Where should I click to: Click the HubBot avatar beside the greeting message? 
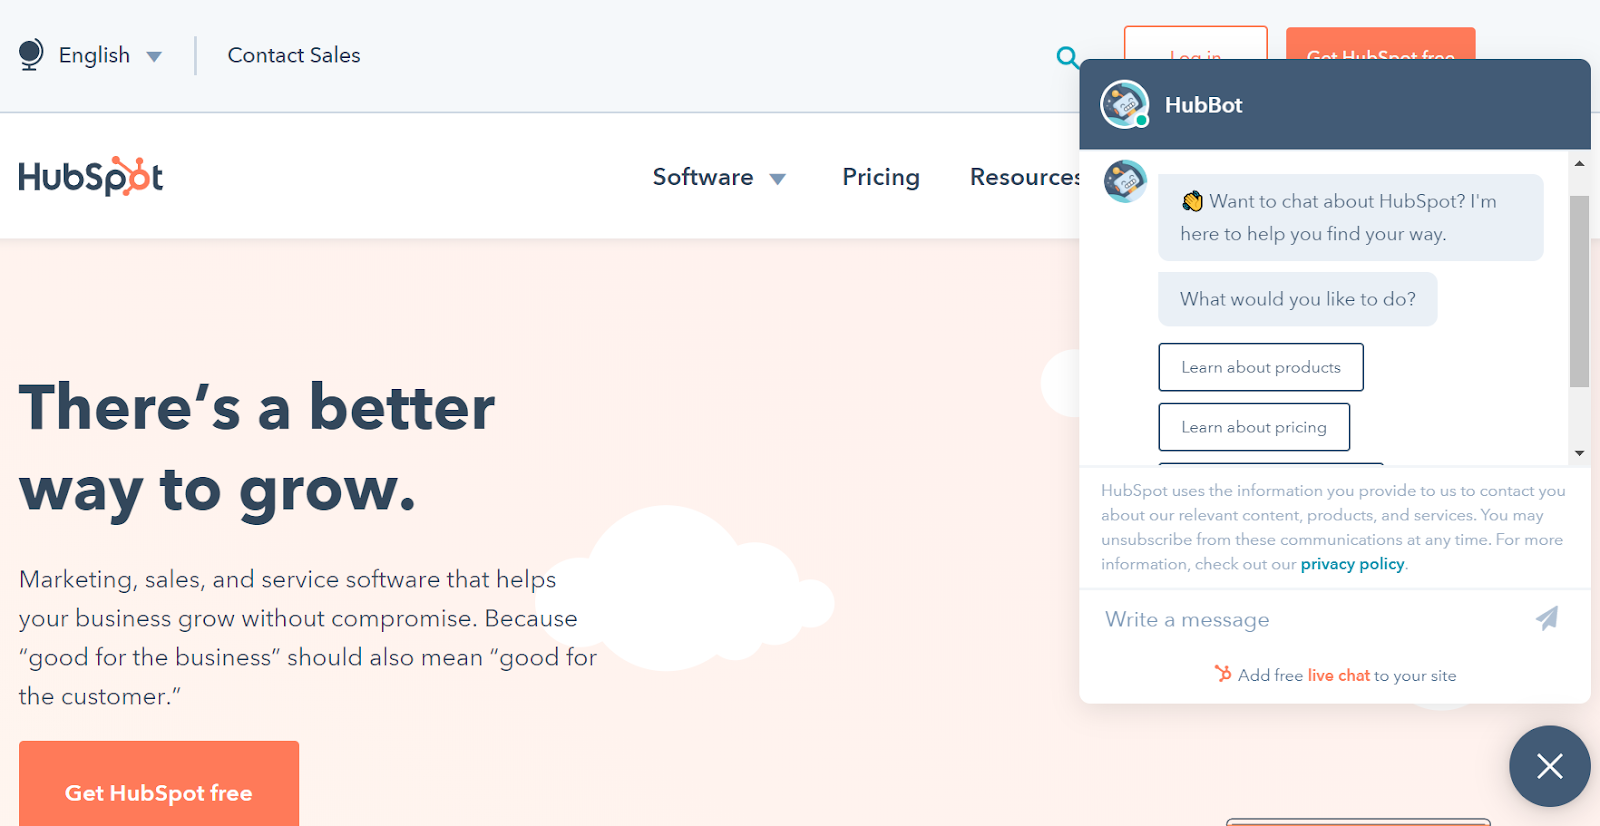(x=1125, y=181)
